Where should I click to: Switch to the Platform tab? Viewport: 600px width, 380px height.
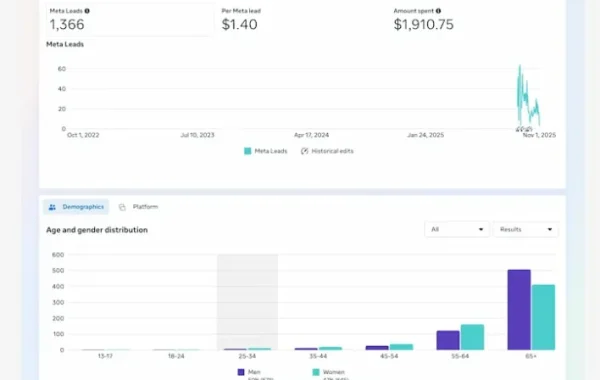[x=138, y=207]
